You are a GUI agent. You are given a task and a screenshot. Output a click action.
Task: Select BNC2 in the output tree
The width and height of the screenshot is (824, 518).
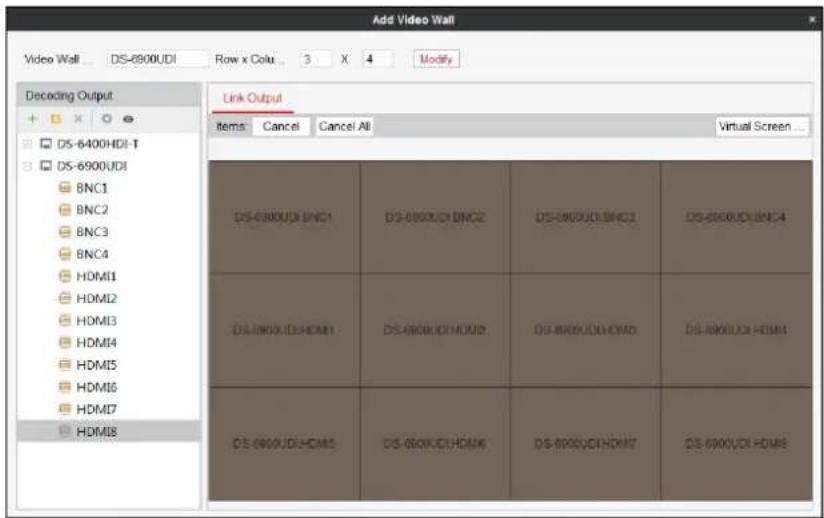point(92,210)
